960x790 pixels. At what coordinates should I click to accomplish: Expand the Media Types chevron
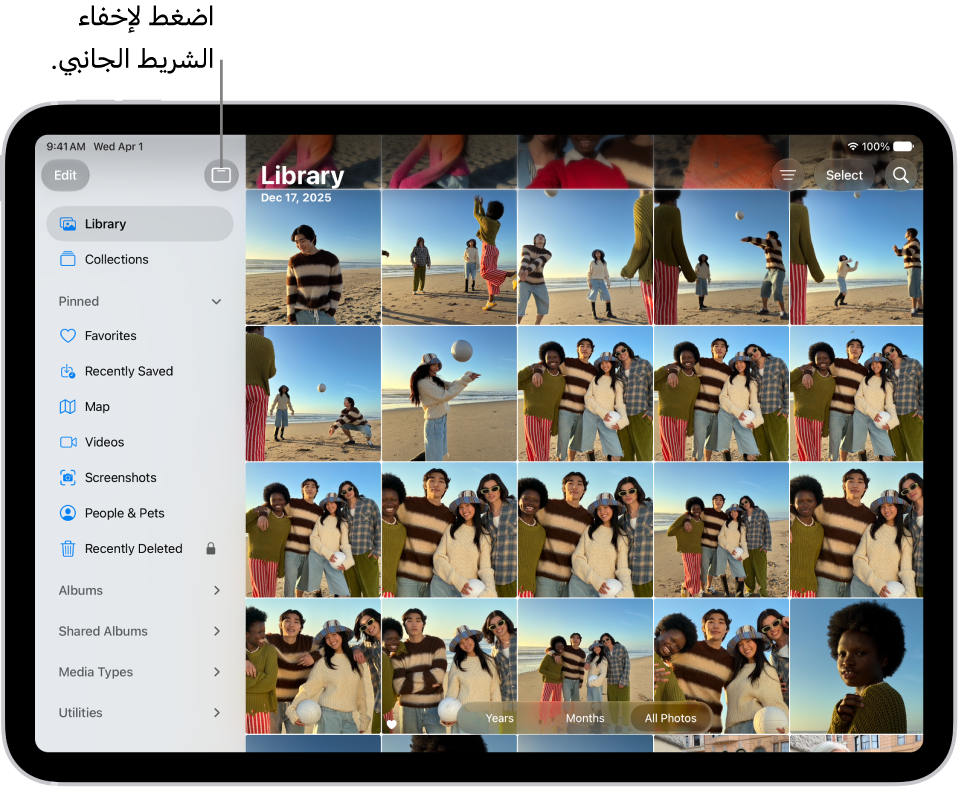[x=217, y=672]
